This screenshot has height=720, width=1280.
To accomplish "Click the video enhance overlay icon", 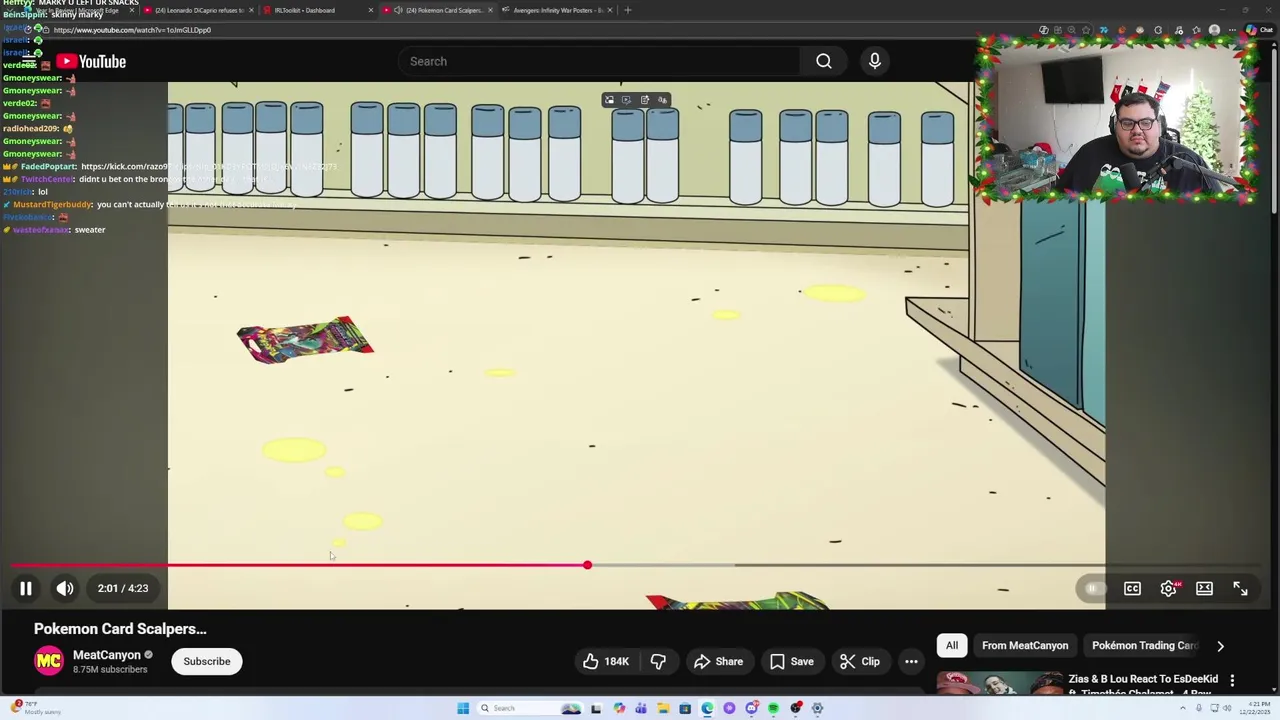I will 627,100.
